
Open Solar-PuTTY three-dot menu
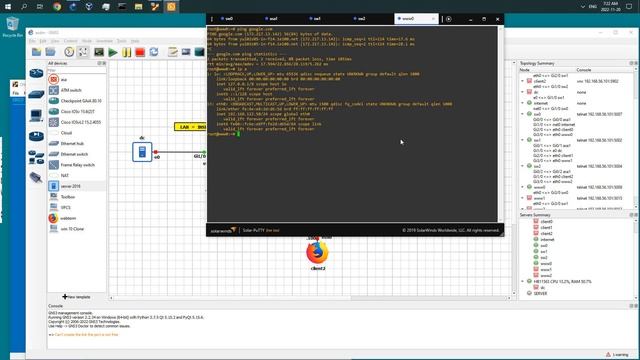click(211, 19)
